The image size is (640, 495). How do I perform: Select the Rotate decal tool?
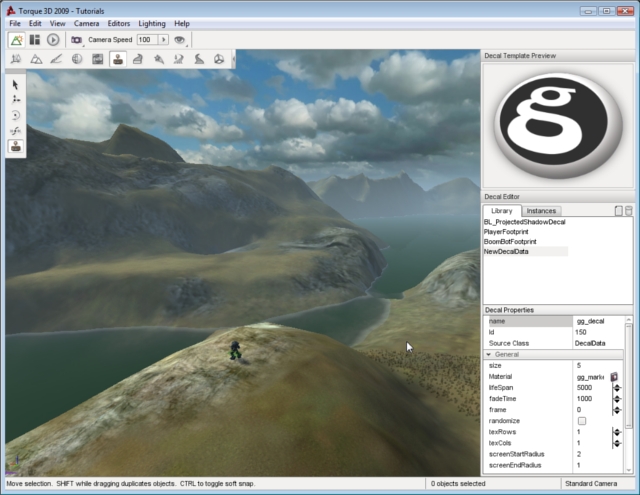click(16, 115)
